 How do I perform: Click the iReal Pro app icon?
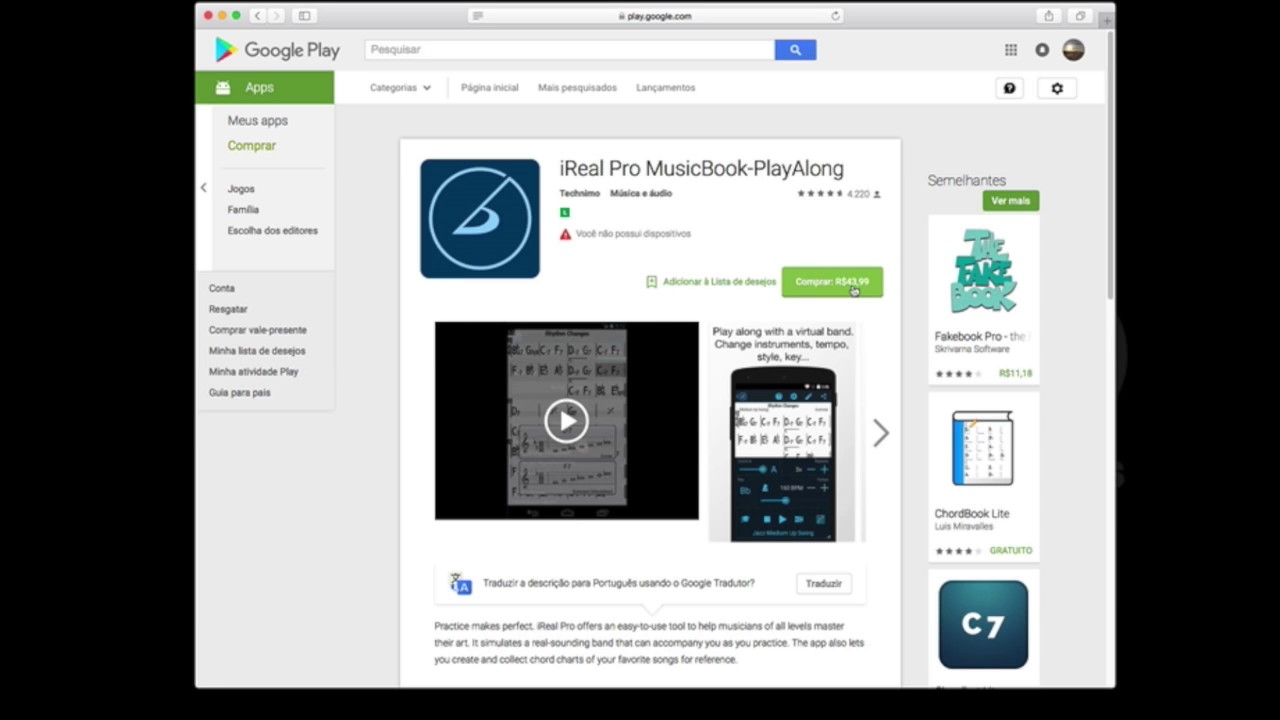pos(480,218)
